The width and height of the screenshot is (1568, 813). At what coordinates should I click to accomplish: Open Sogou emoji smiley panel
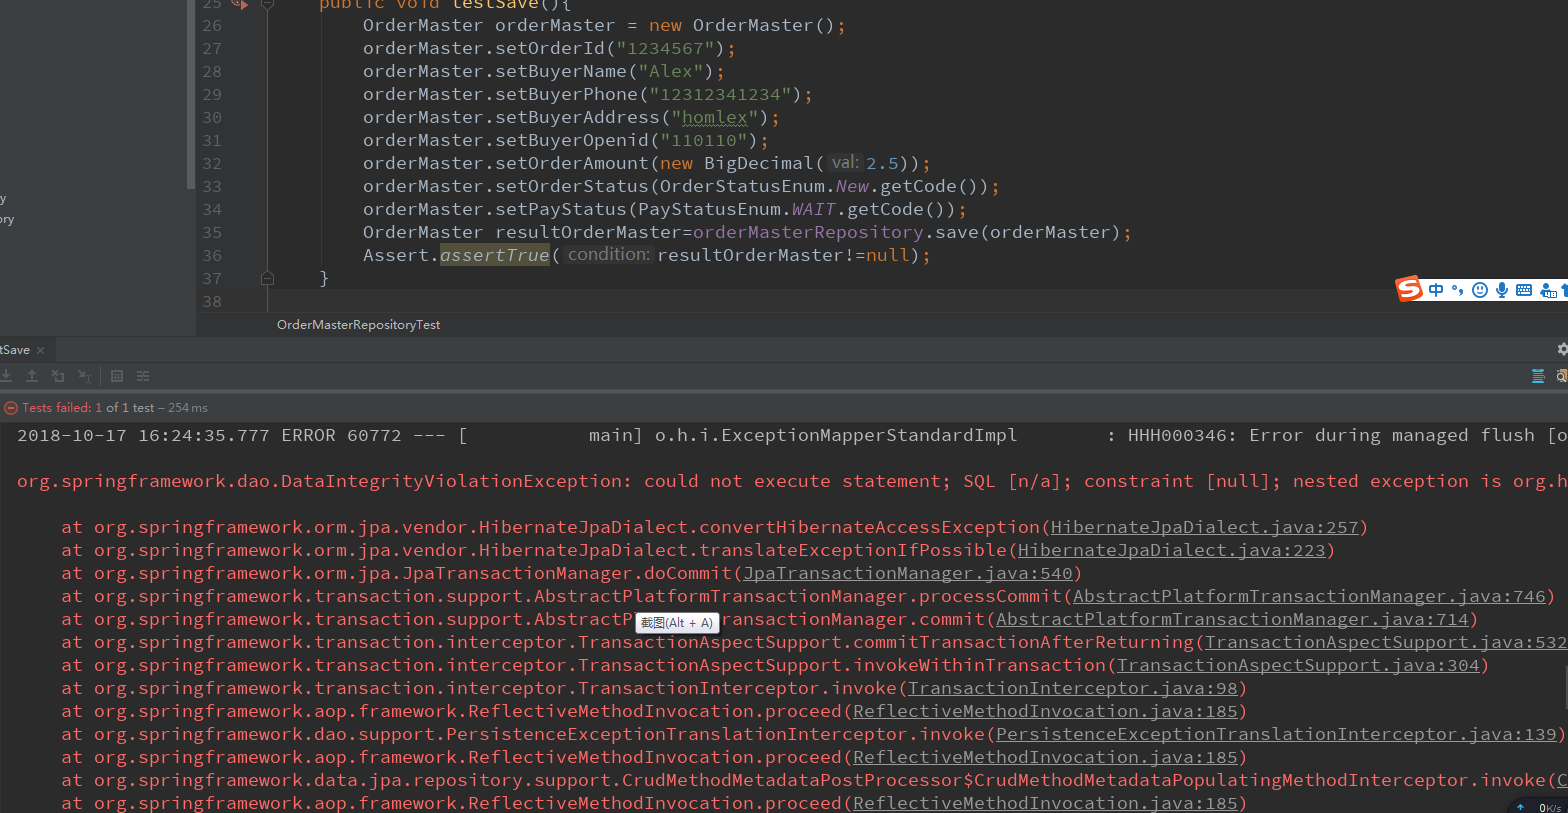pyautogui.click(x=1480, y=290)
